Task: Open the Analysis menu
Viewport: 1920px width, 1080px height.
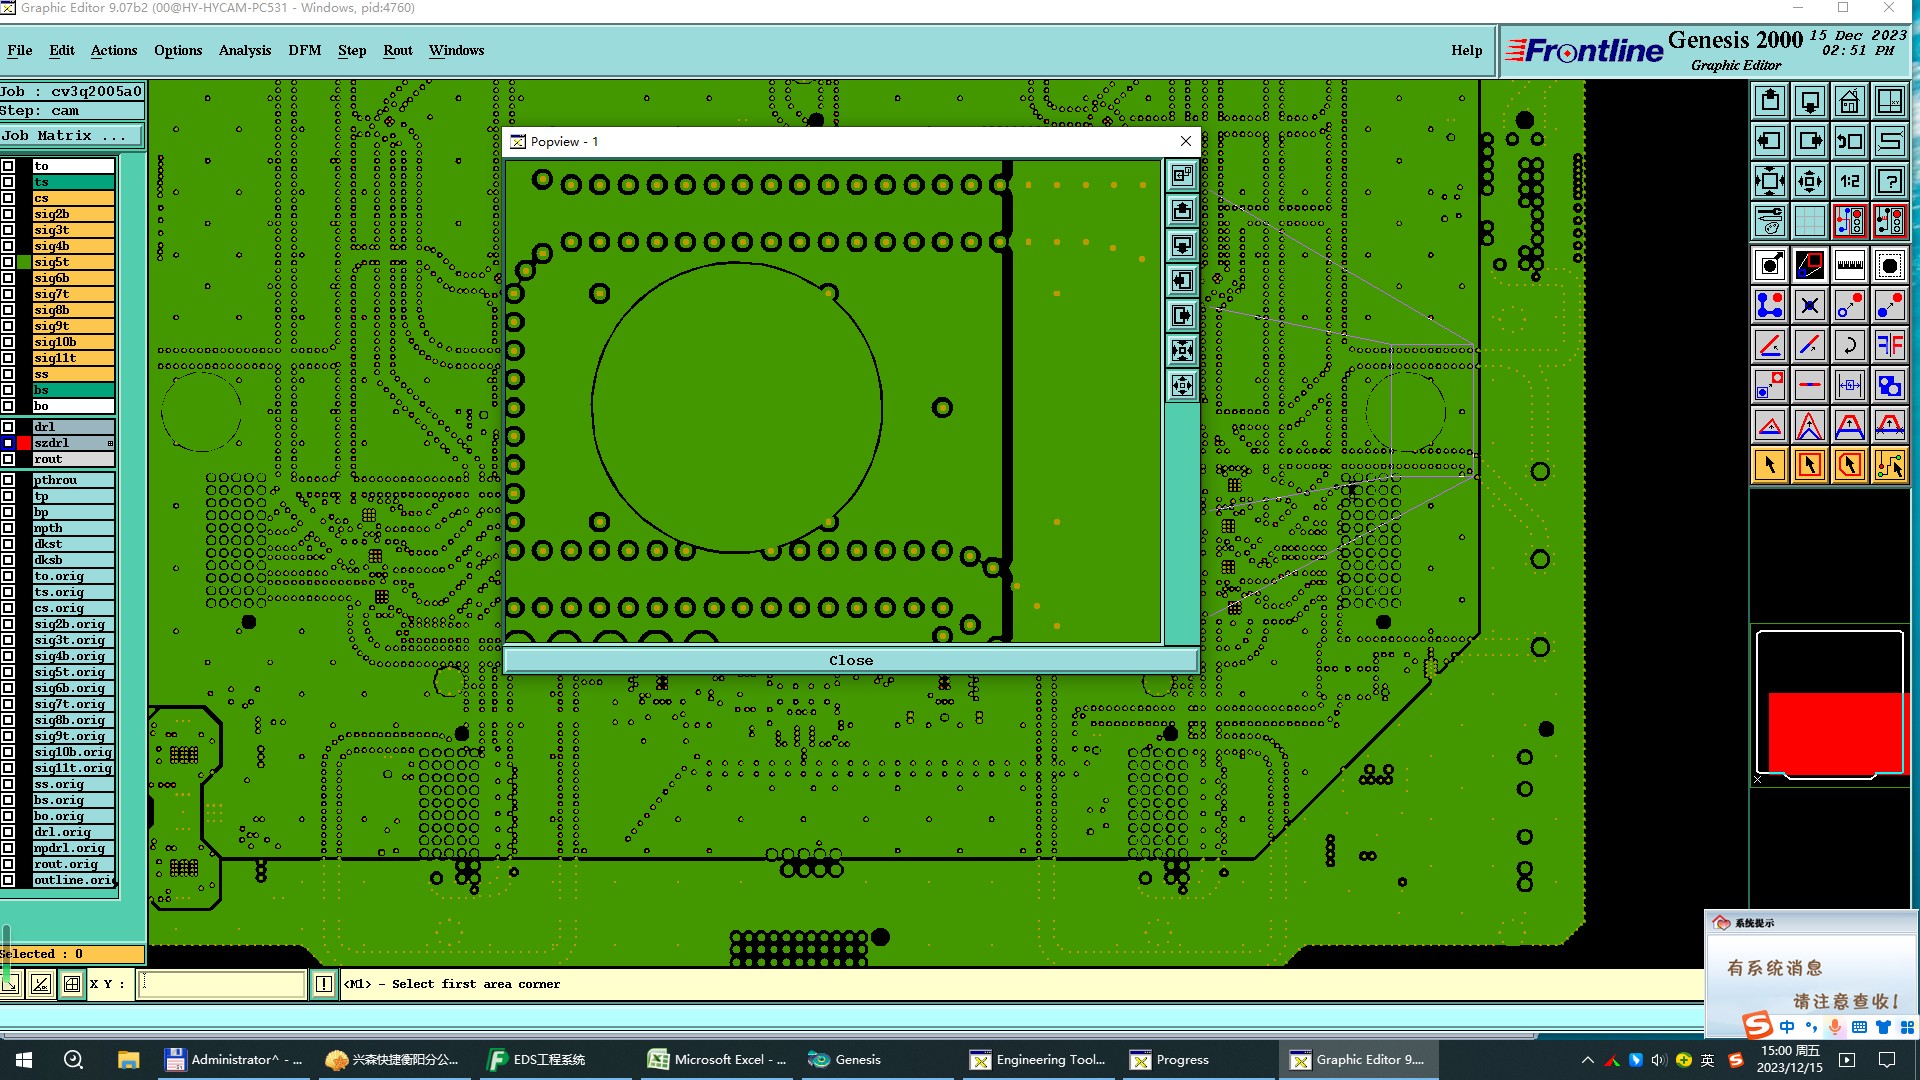Action: pos(244,50)
